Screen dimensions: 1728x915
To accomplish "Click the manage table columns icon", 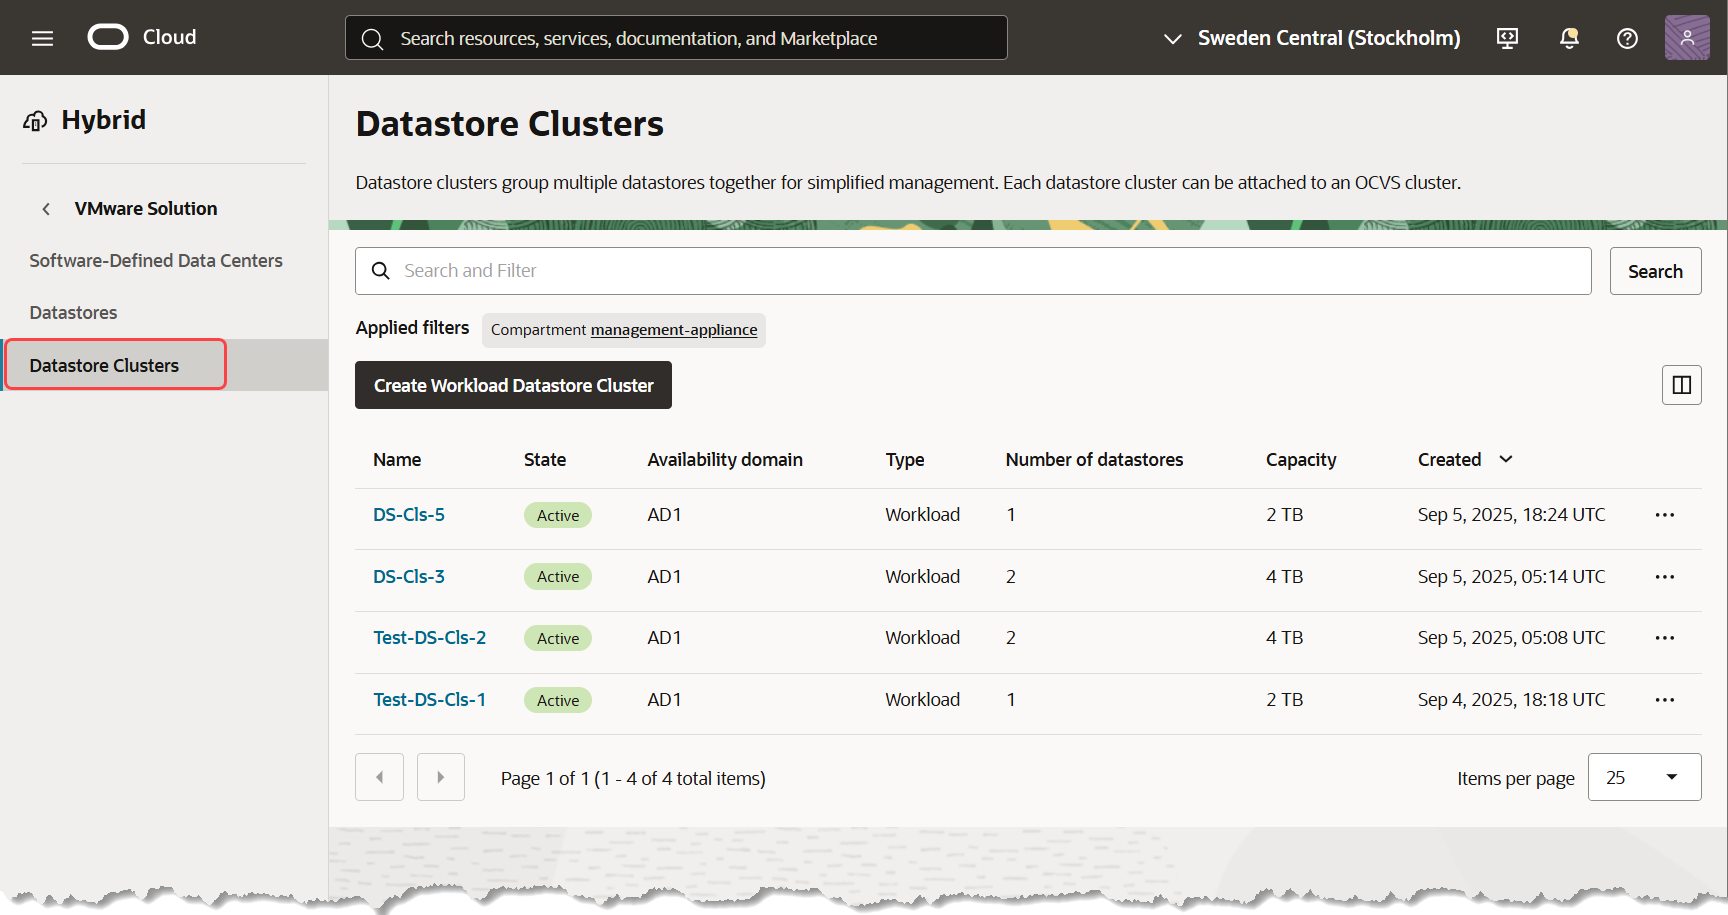I will (x=1681, y=385).
